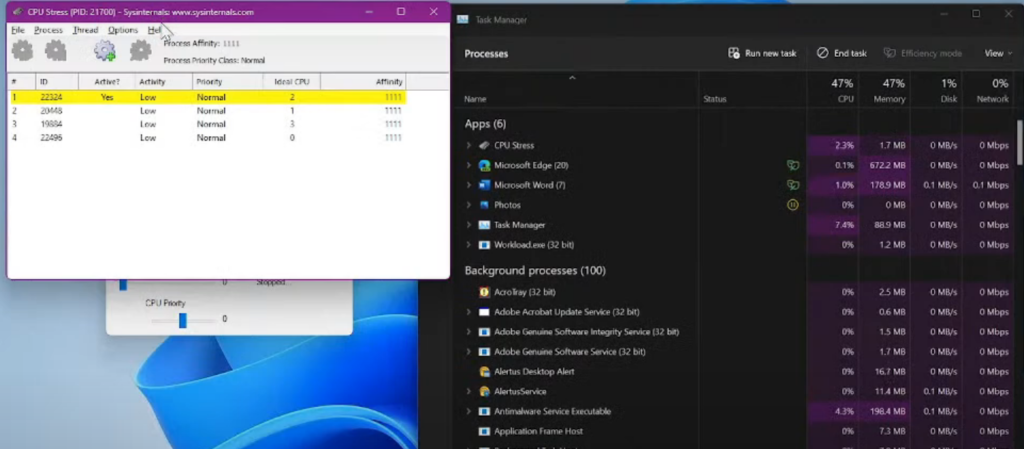Image resolution: width=1024 pixels, height=449 pixels.
Task: Click the Photos app icon
Action: (484, 205)
